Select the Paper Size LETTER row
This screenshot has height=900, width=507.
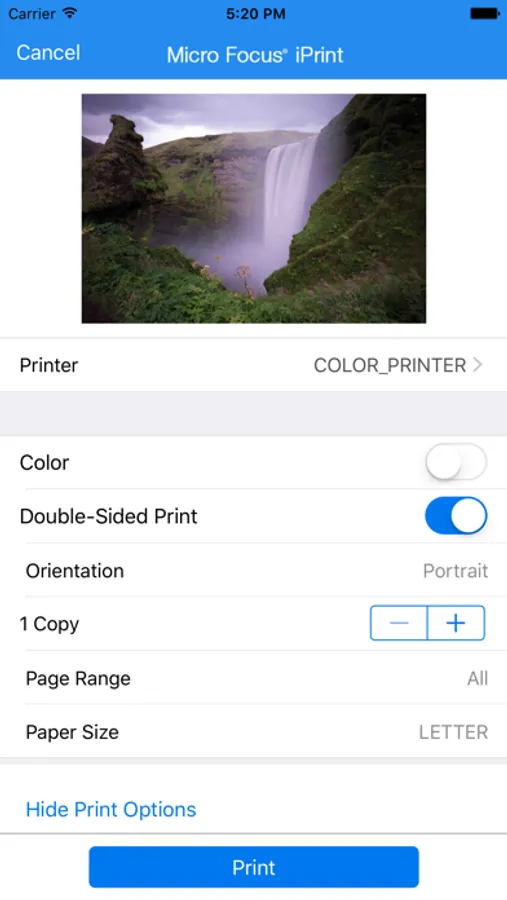coord(253,732)
